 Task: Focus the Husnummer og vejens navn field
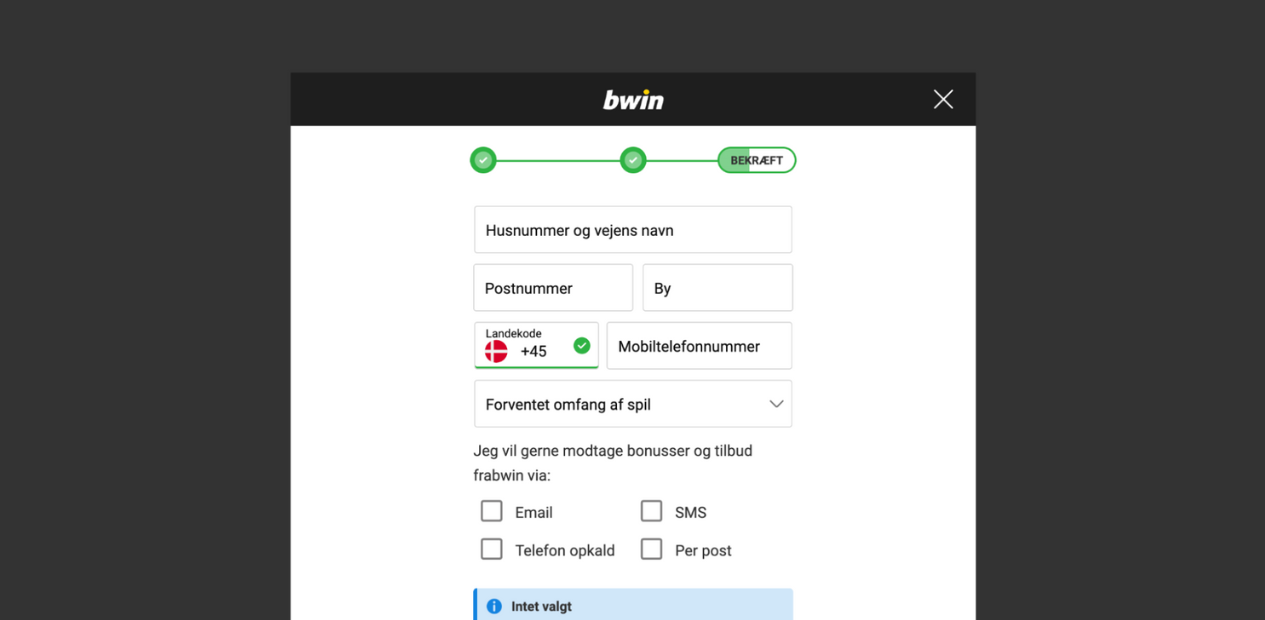(x=633, y=230)
